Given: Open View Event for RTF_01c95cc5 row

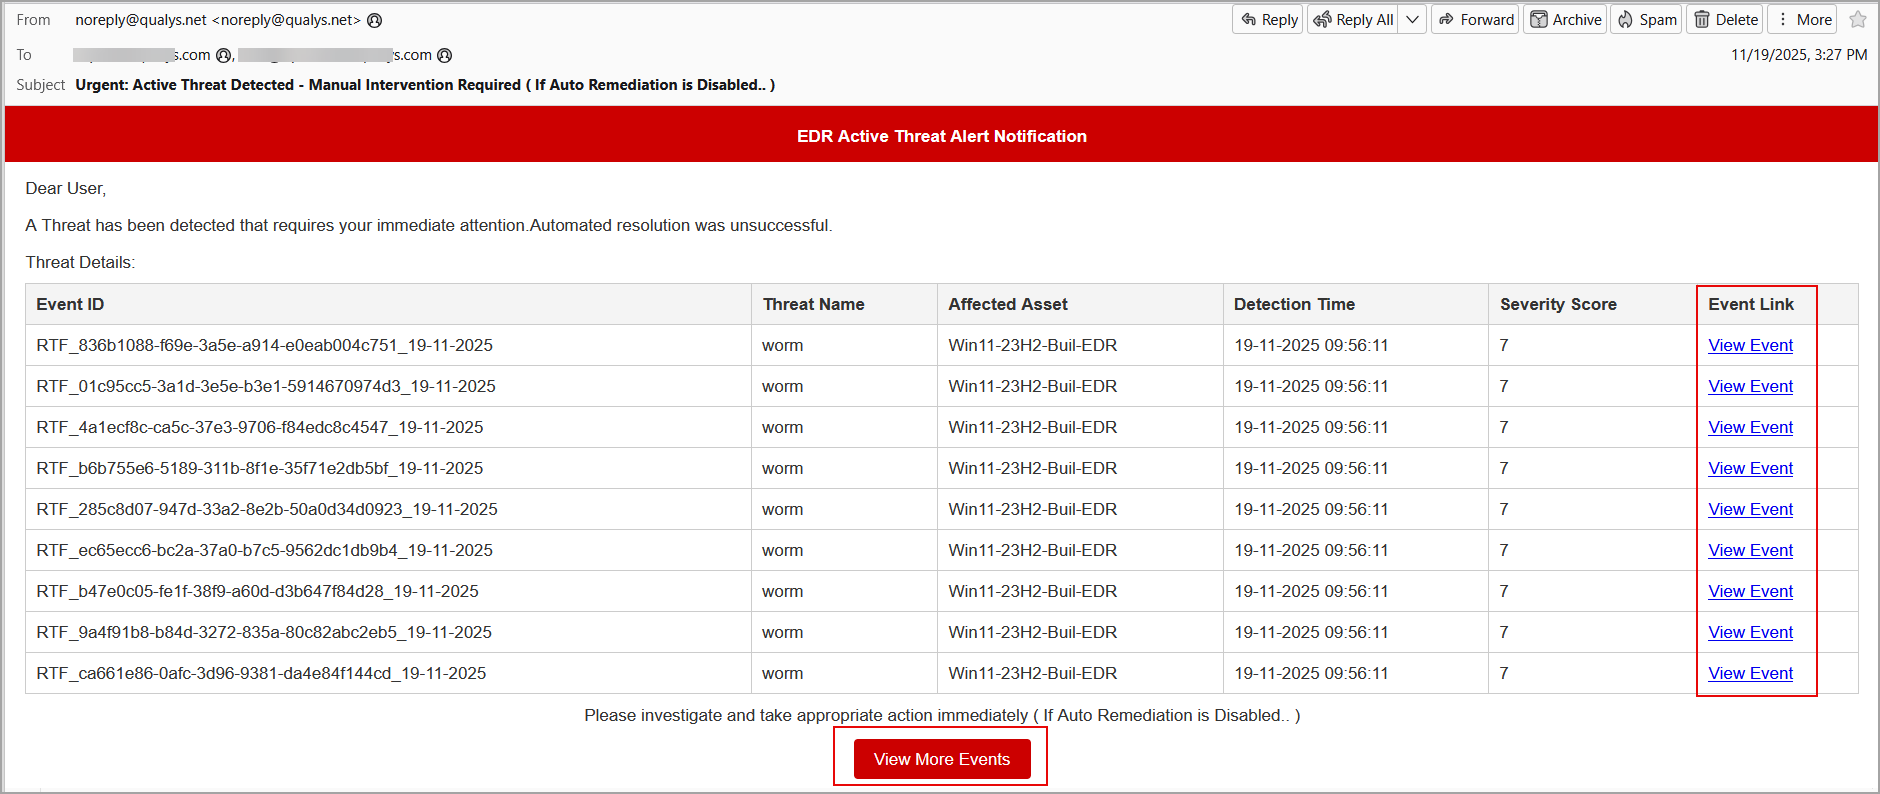Looking at the screenshot, I should pyautogui.click(x=1750, y=387).
